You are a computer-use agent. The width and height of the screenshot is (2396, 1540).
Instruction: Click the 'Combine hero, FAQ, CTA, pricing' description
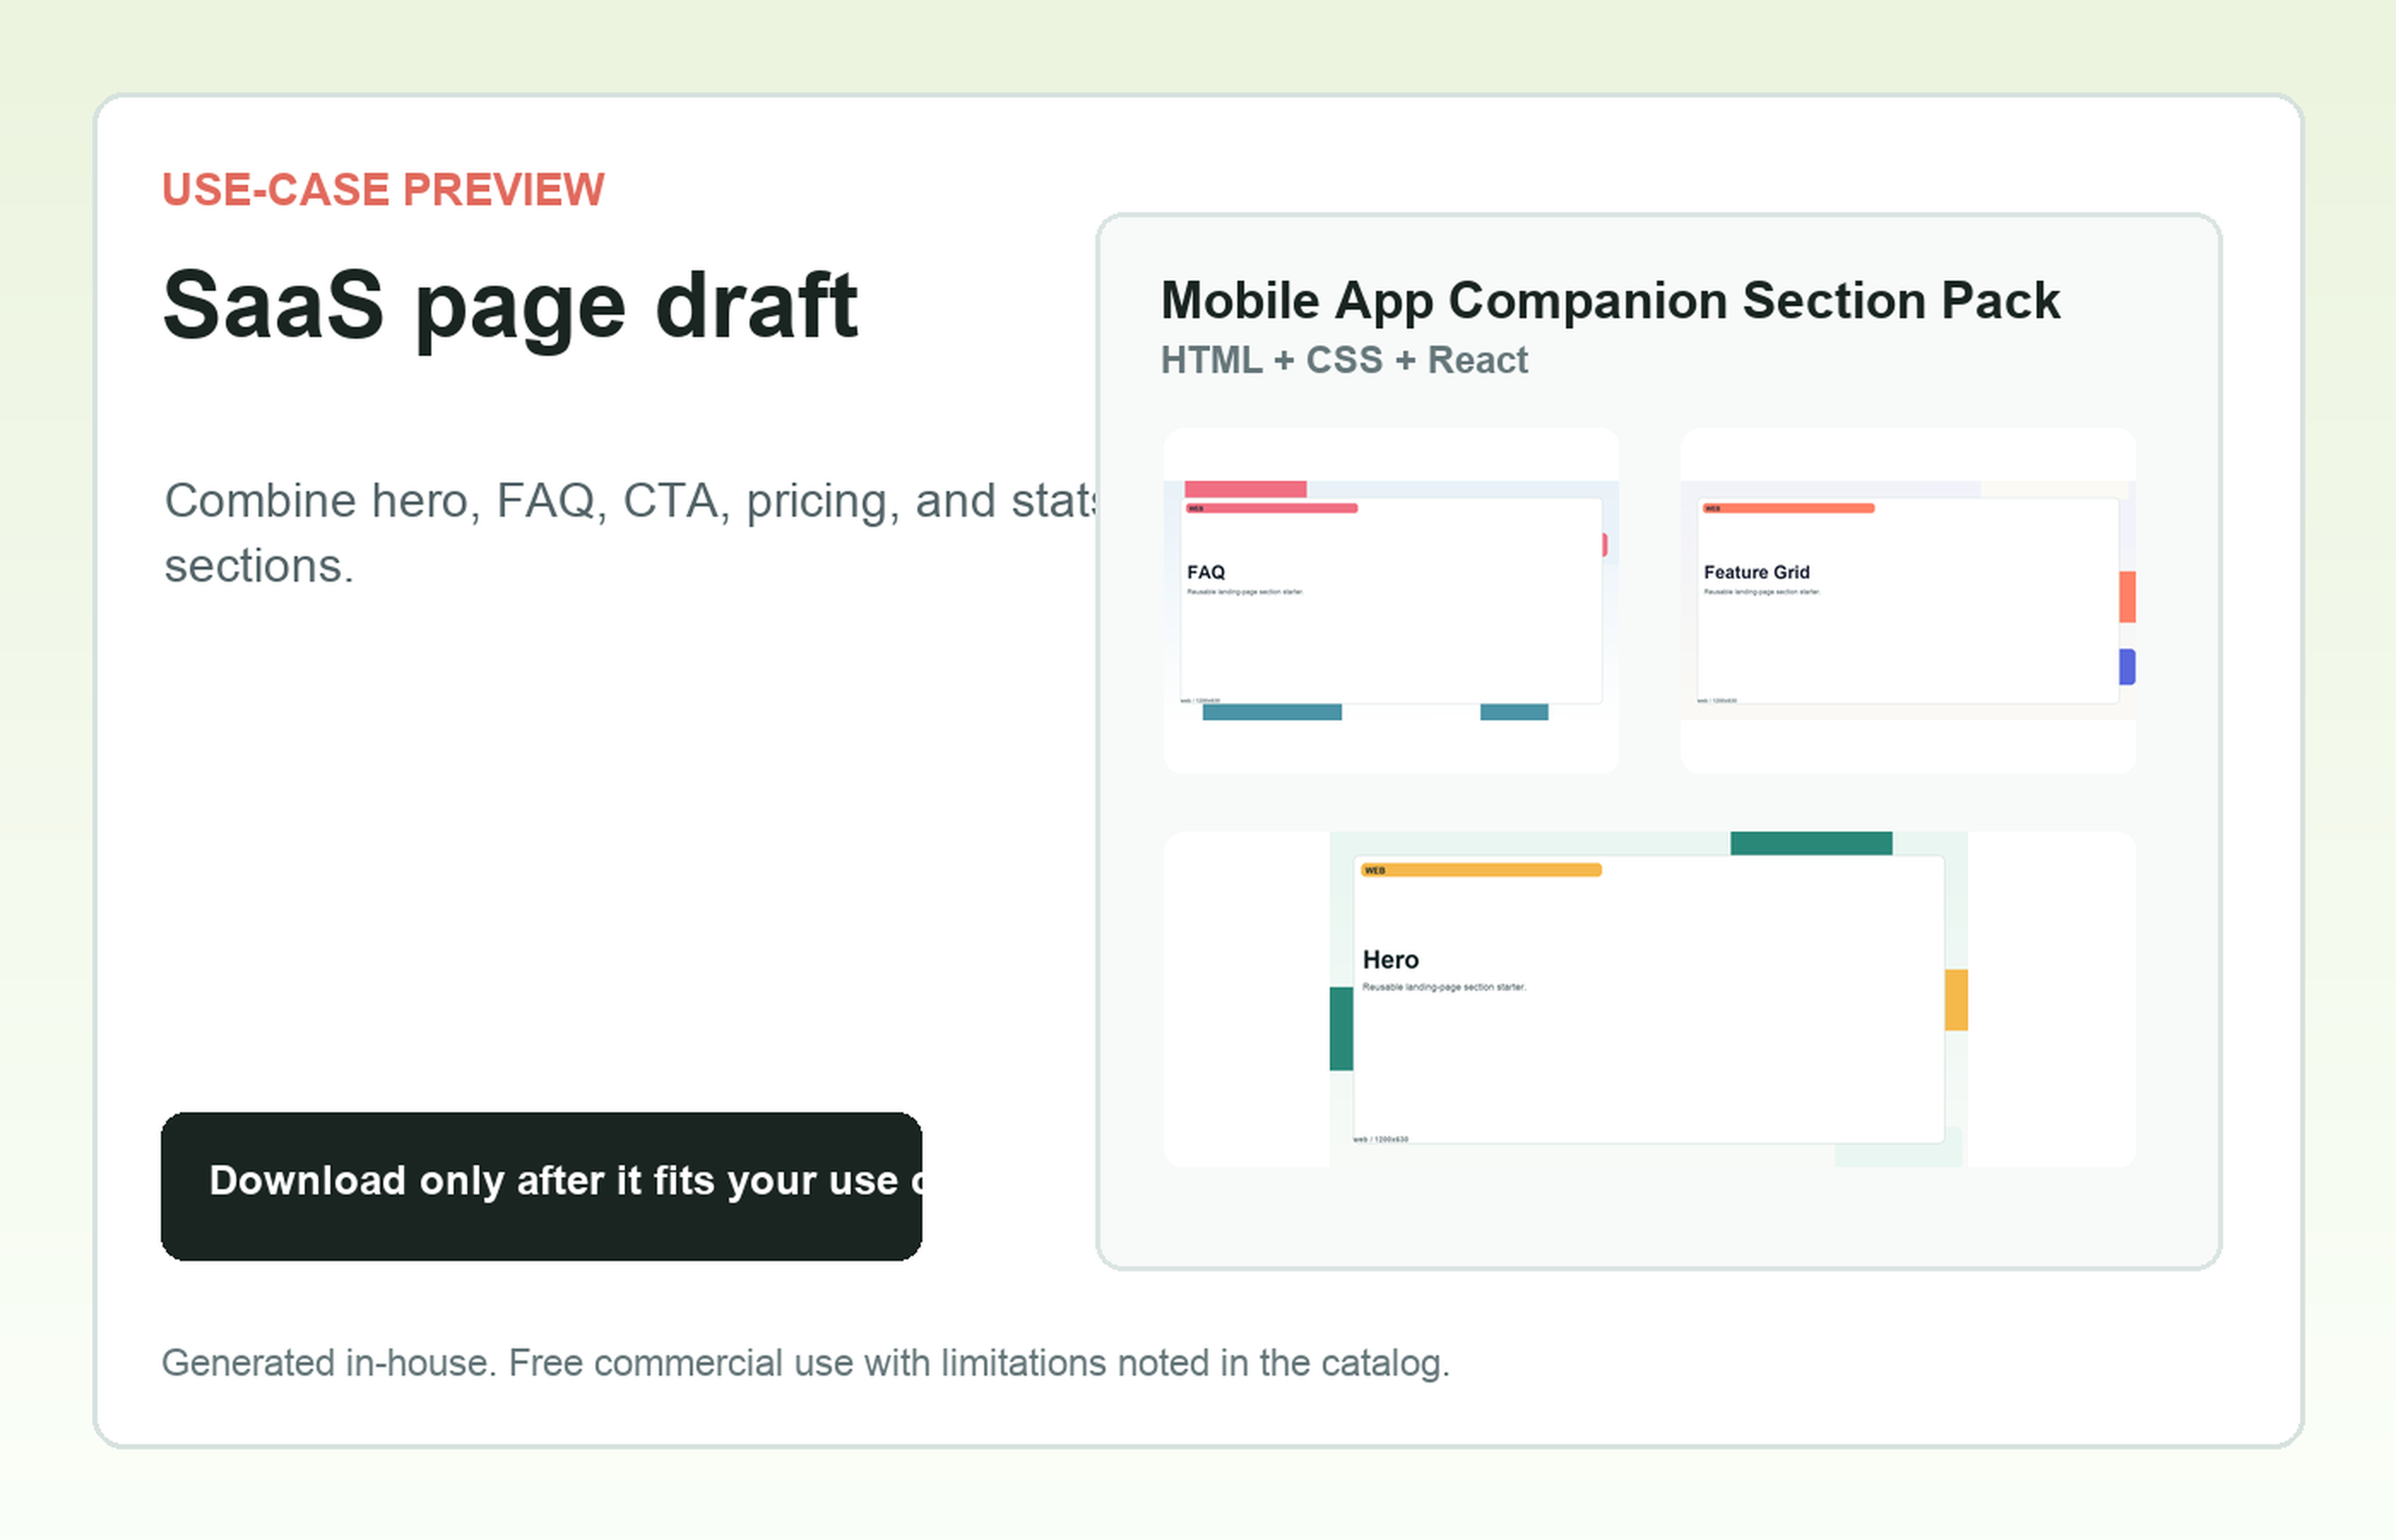click(630, 533)
